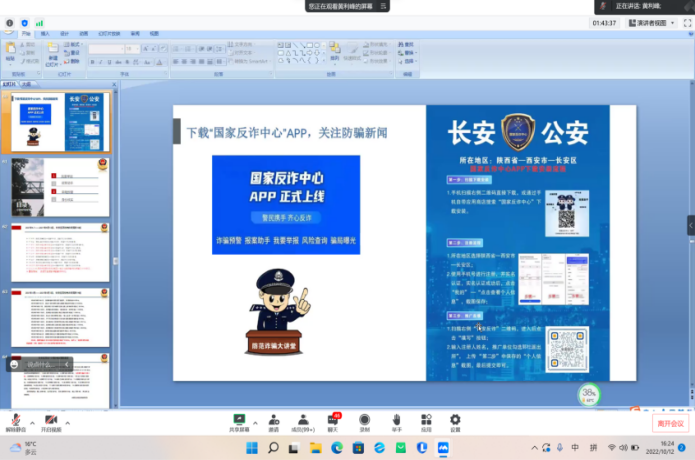Expand video options arrow beside camera
The width and height of the screenshot is (695, 460).
click(67, 420)
